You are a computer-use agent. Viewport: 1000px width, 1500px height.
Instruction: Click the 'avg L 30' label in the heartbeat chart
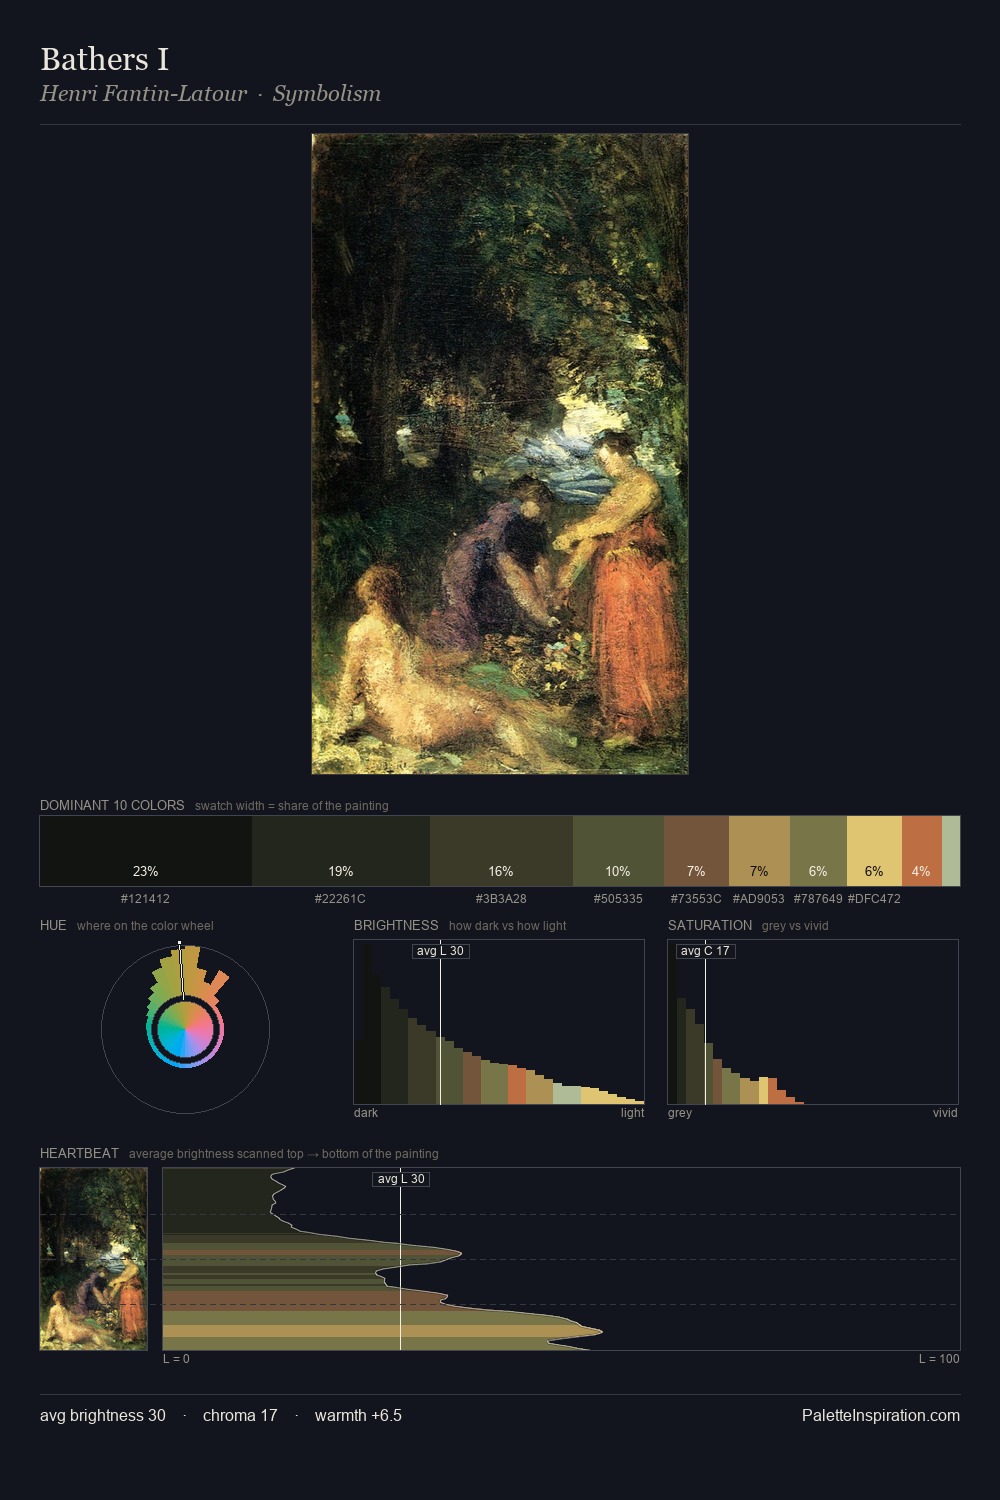401,1179
